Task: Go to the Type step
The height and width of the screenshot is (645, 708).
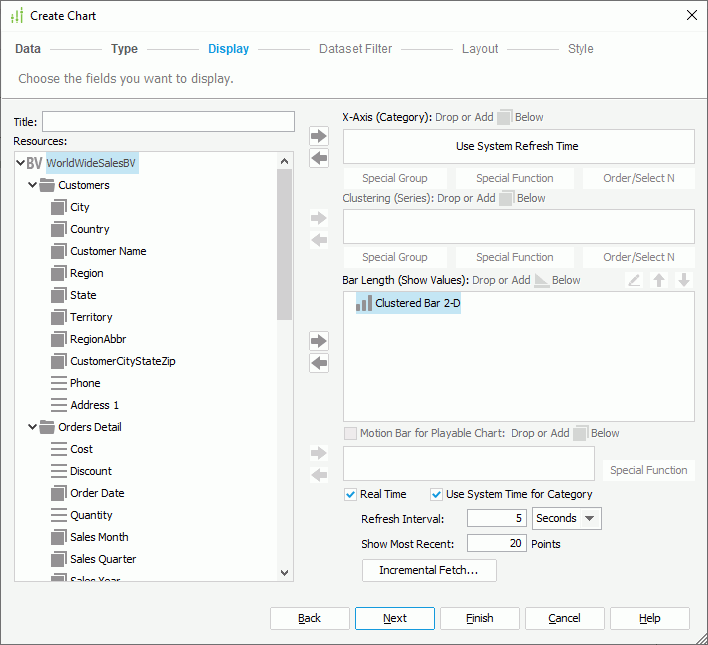Action: point(124,49)
